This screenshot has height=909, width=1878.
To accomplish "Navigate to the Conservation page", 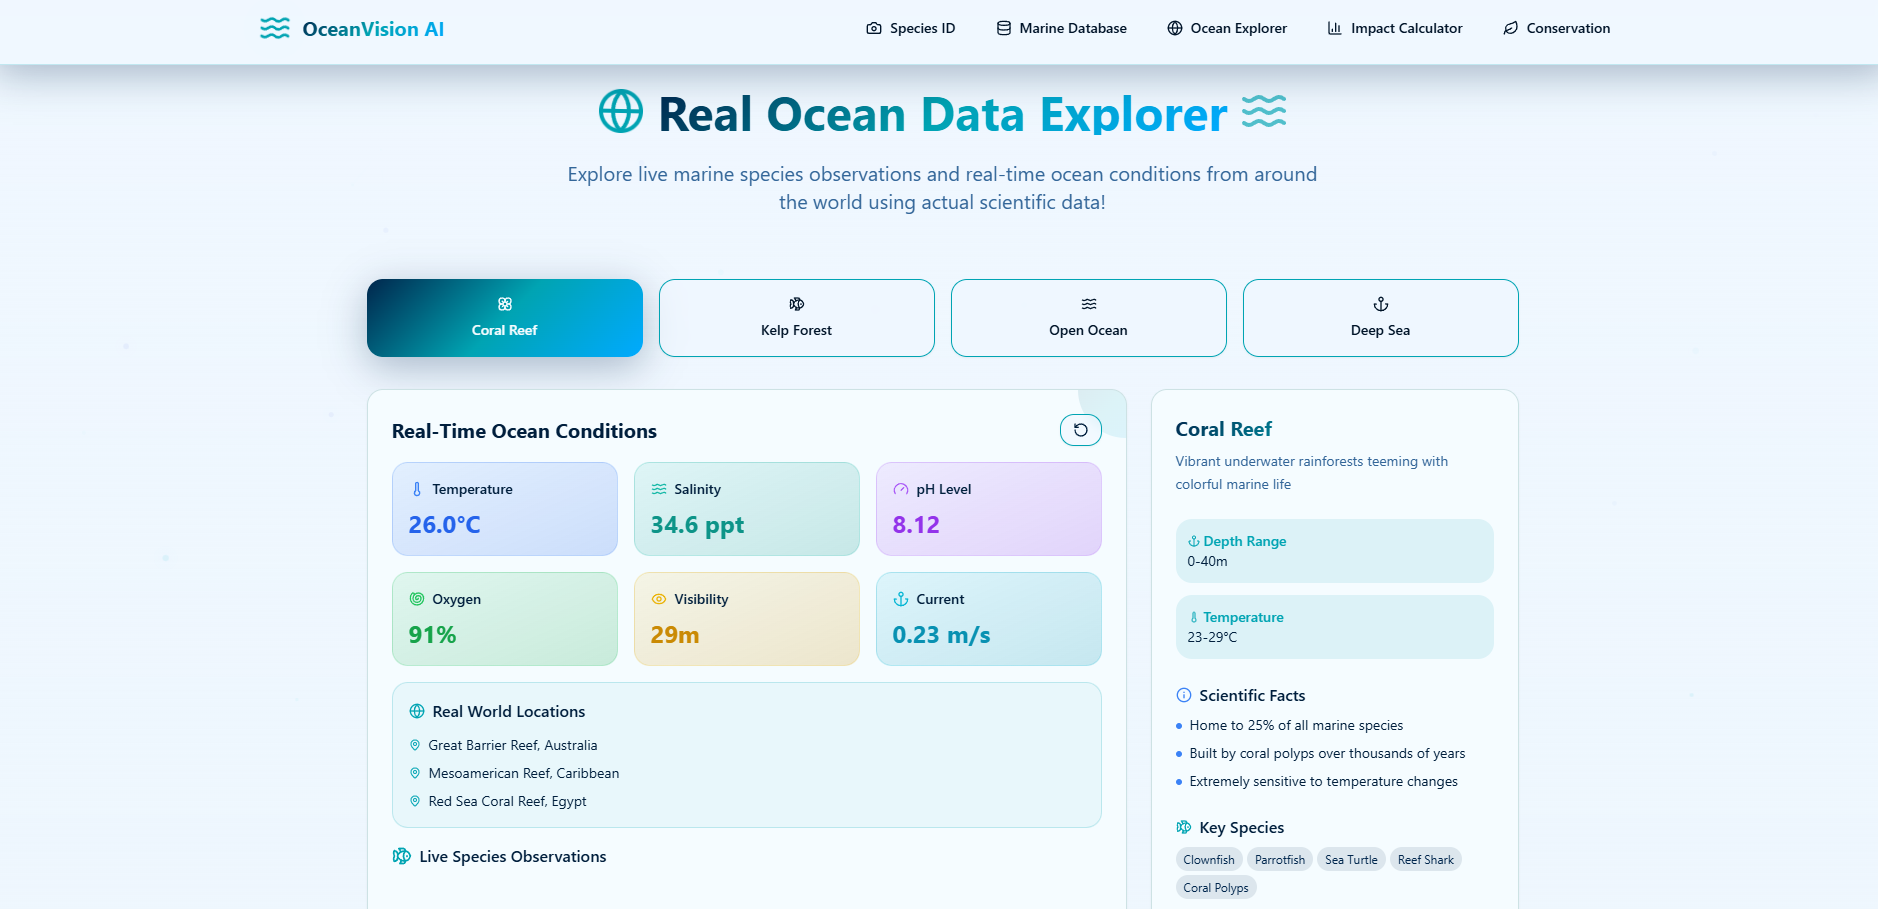I will (x=1557, y=28).
